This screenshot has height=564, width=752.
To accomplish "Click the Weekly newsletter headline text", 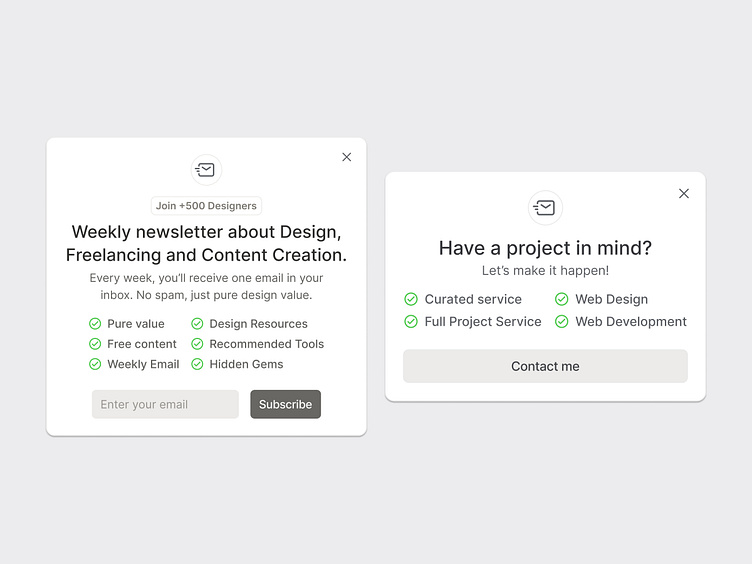I will click(206, 243).
